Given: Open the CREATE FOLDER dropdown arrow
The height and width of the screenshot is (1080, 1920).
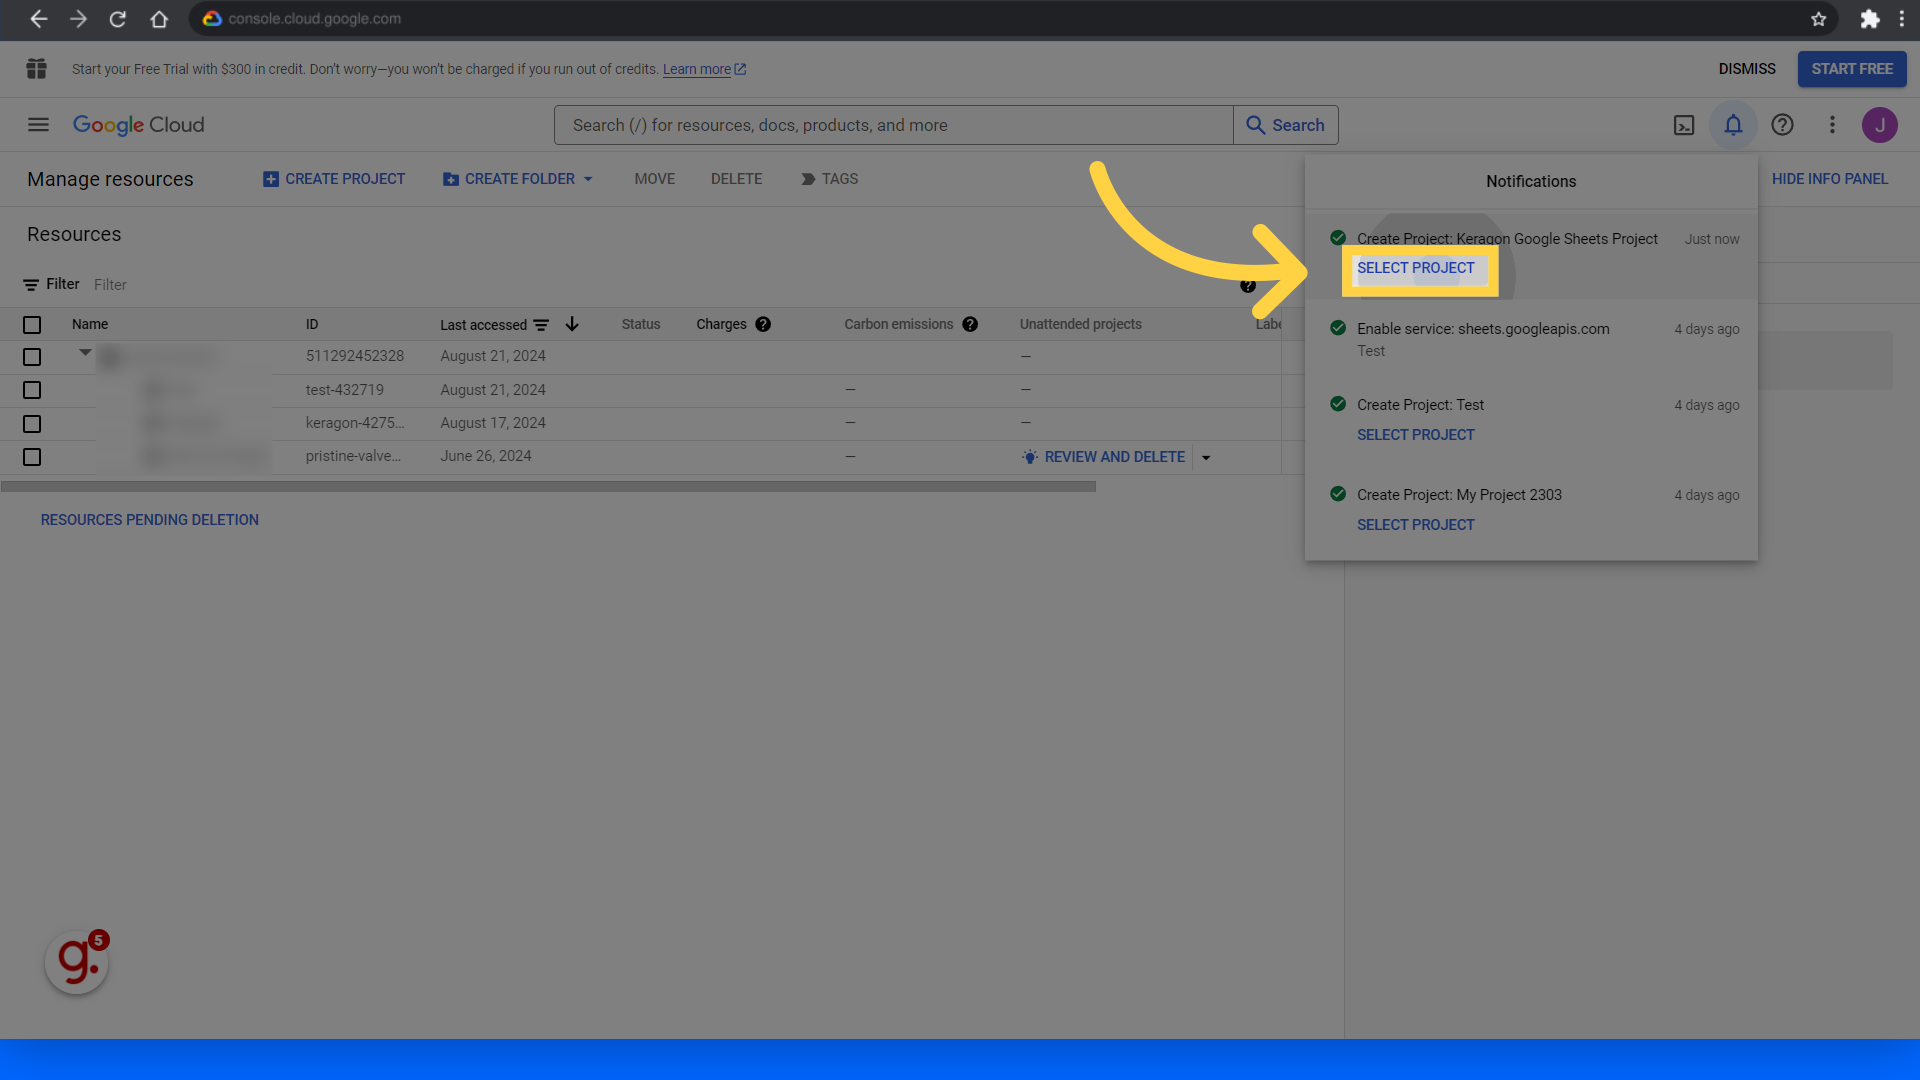Looking at the screenshot, I should click(588, 179).
